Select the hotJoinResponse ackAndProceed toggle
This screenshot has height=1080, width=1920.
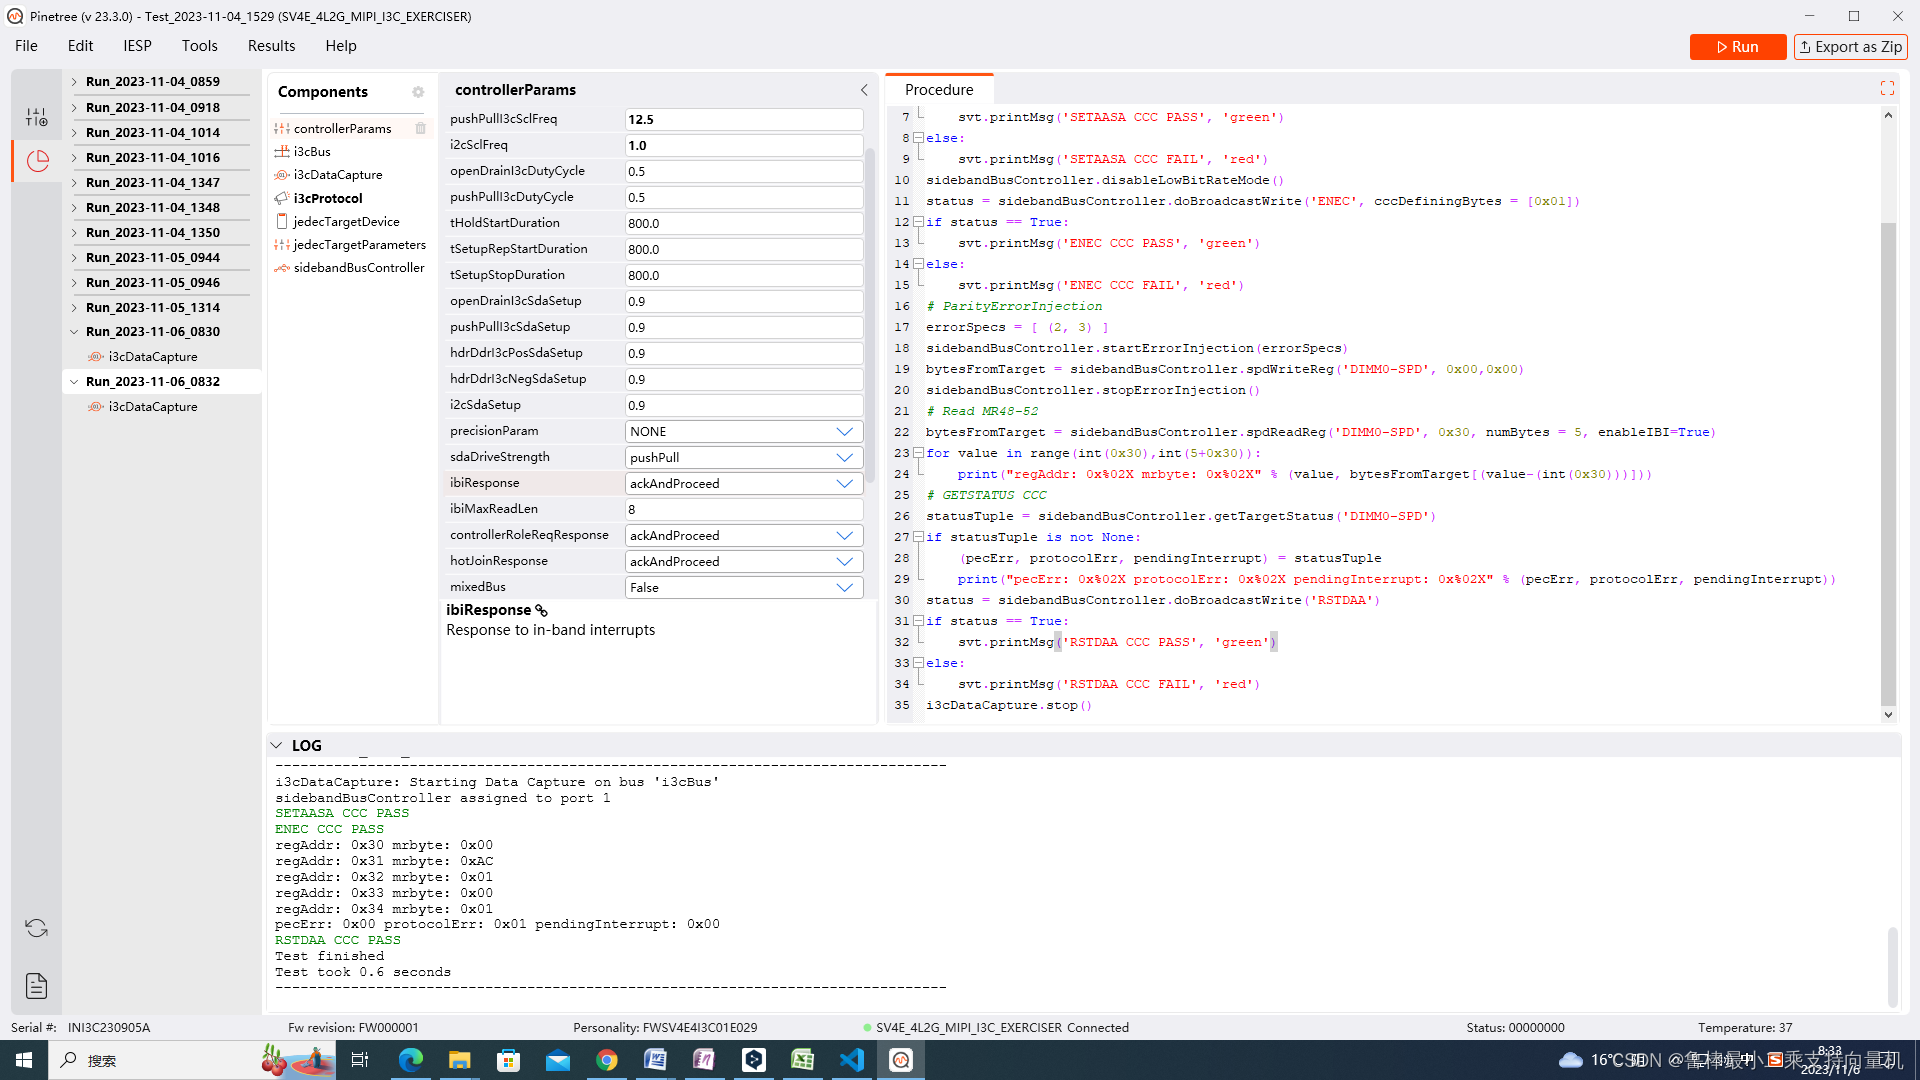click(741, 560)
